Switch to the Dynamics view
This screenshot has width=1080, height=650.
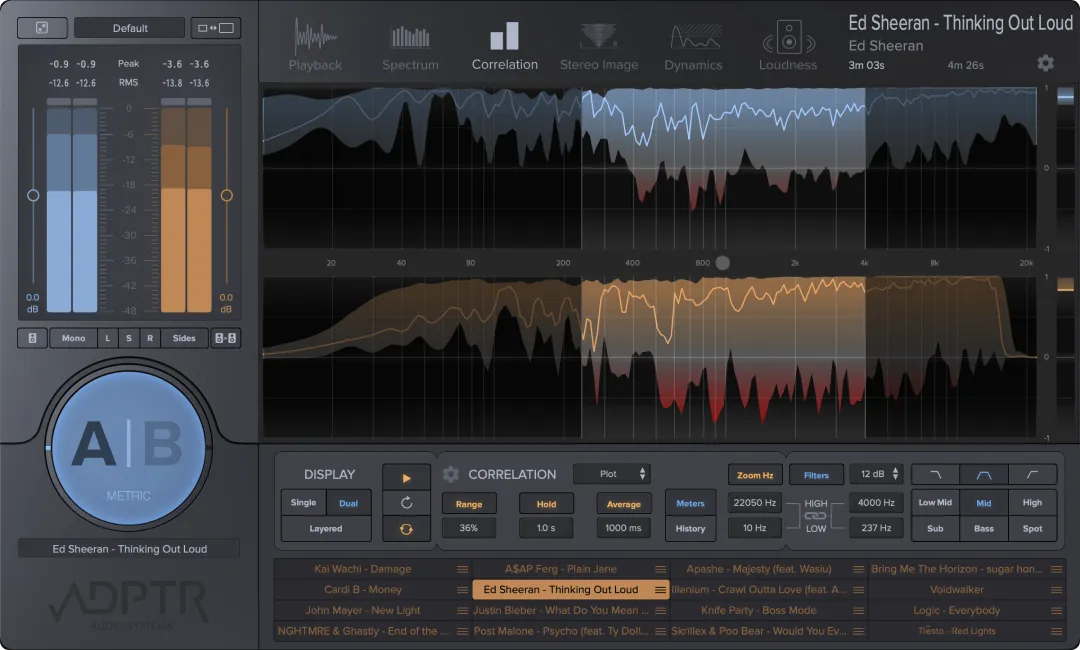click(693, 45)
